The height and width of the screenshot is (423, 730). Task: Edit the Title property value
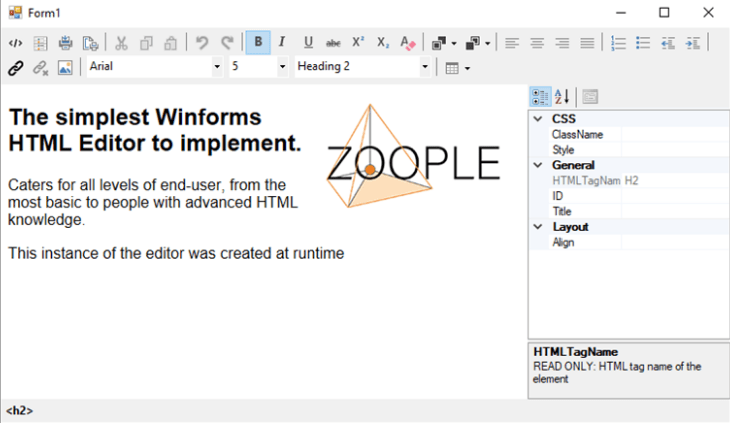click(675, 211)
